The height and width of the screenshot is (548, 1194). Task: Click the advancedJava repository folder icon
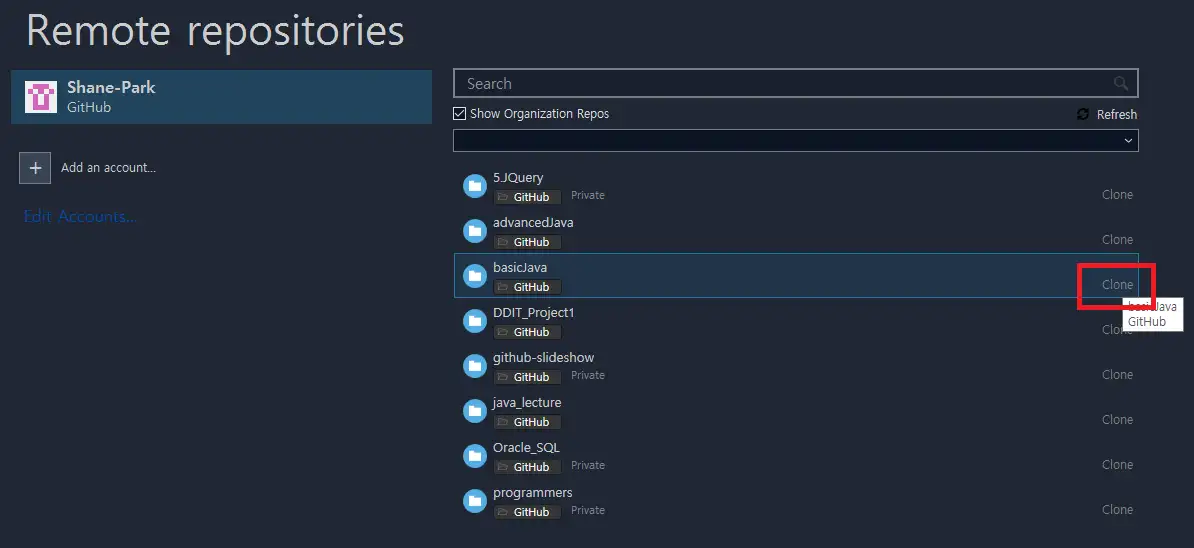[475, 231]
